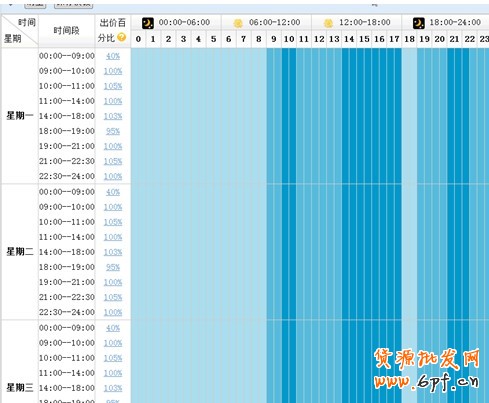Image resolution: width=489 pixels, height=403 pixels.
Task: Open Wednesday's 09:00--10:00 100% bid link
Action: (113, 343)
